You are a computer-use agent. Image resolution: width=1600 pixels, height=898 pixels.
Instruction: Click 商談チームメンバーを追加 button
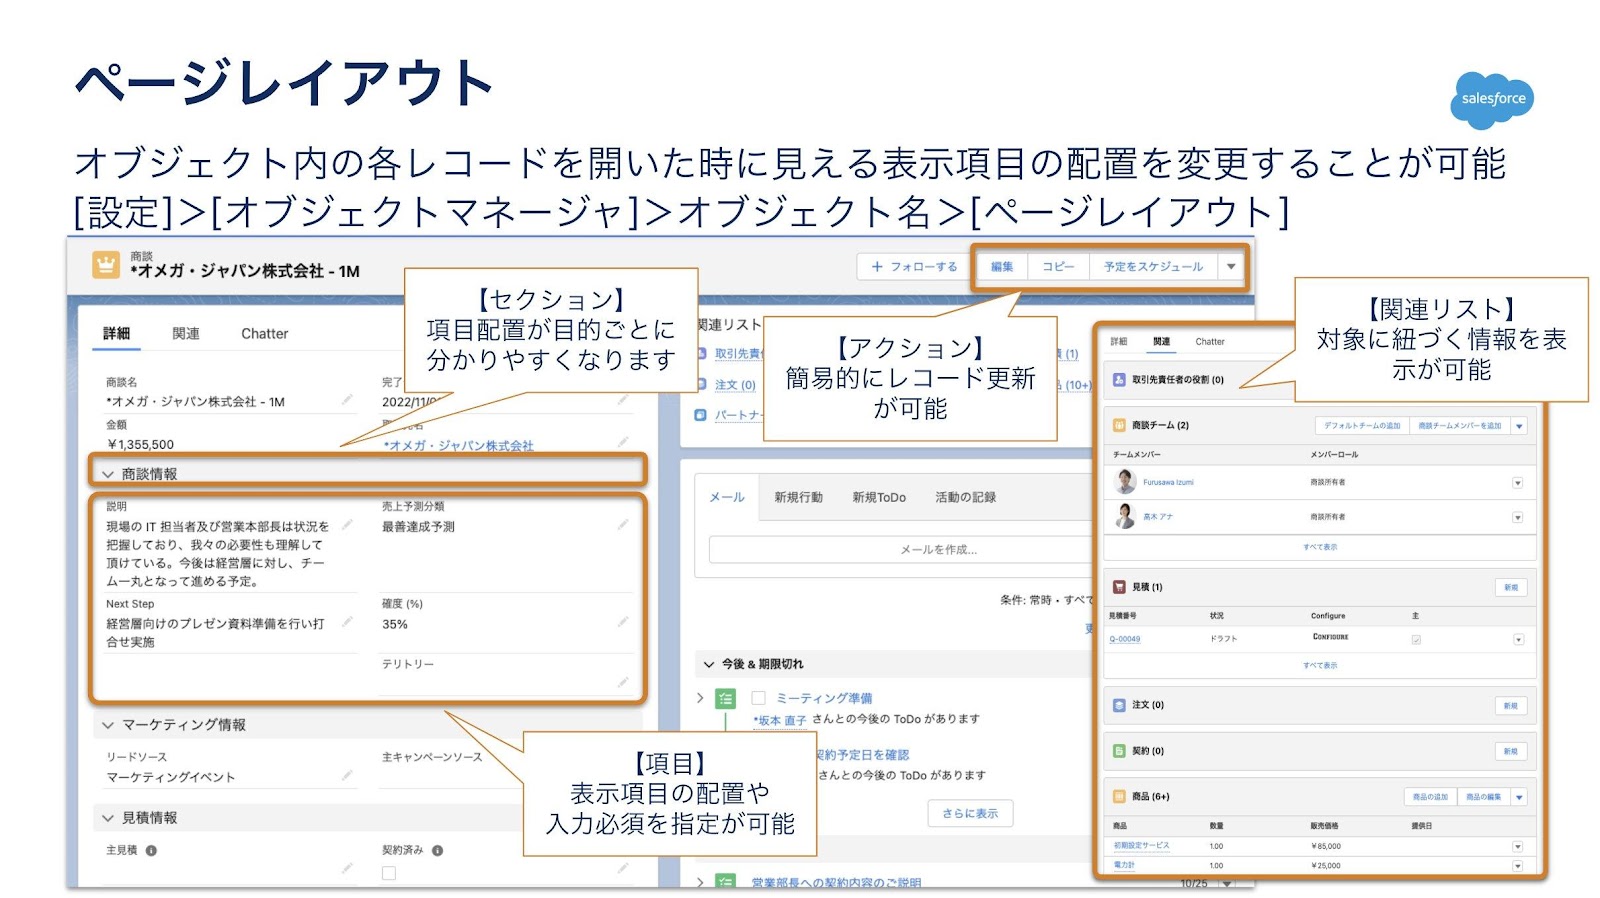click(x=1460, y=426)
